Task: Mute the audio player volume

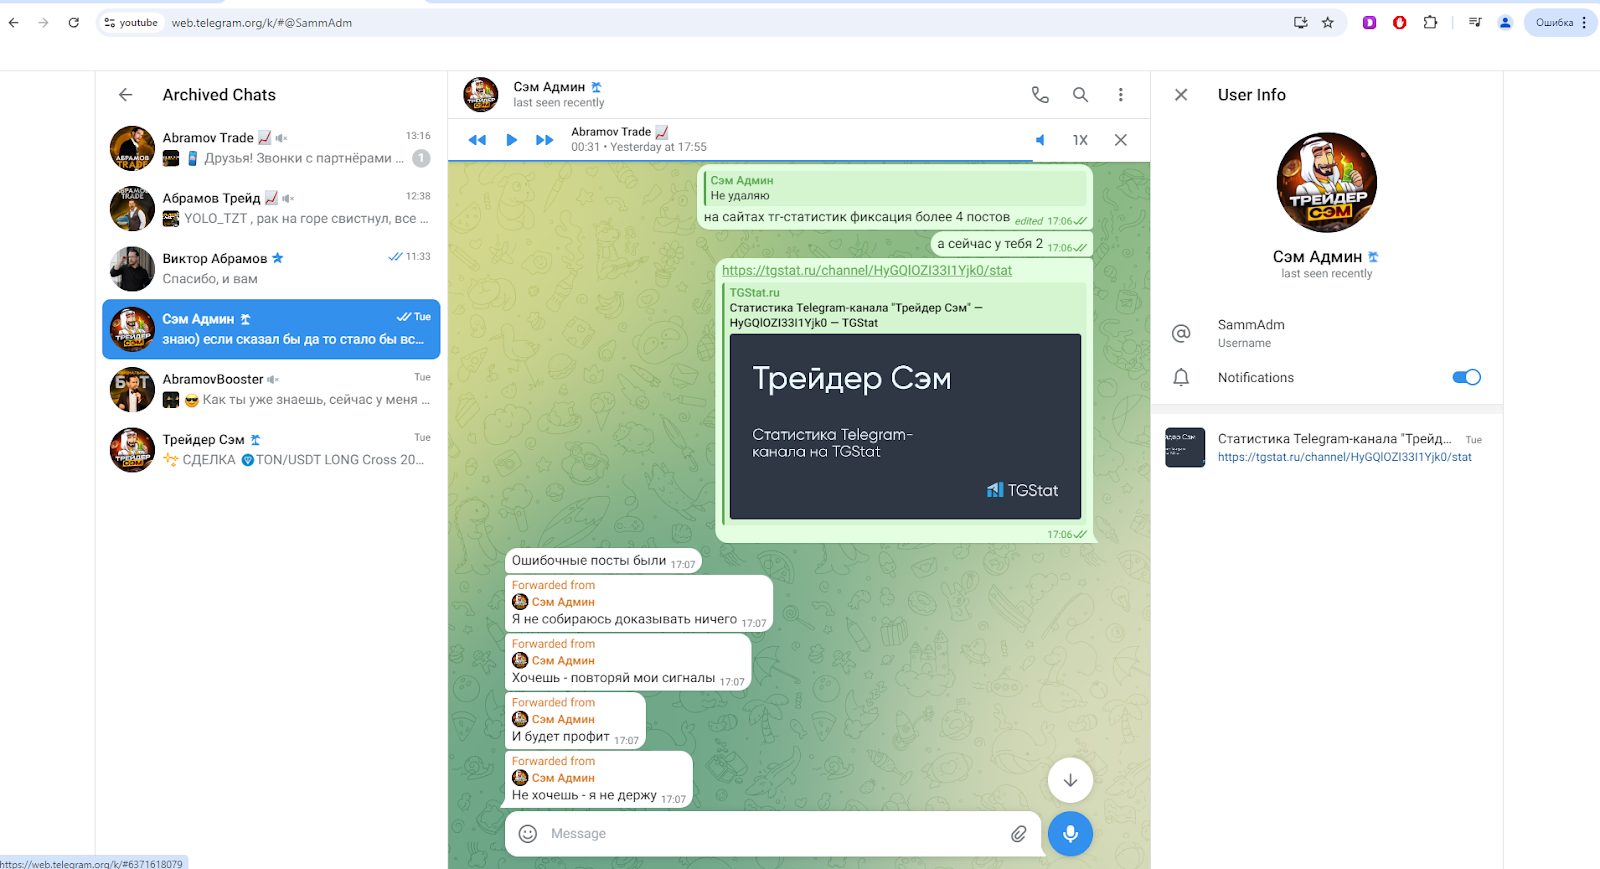Action: pyautogui.click(x=1040, y=140)
